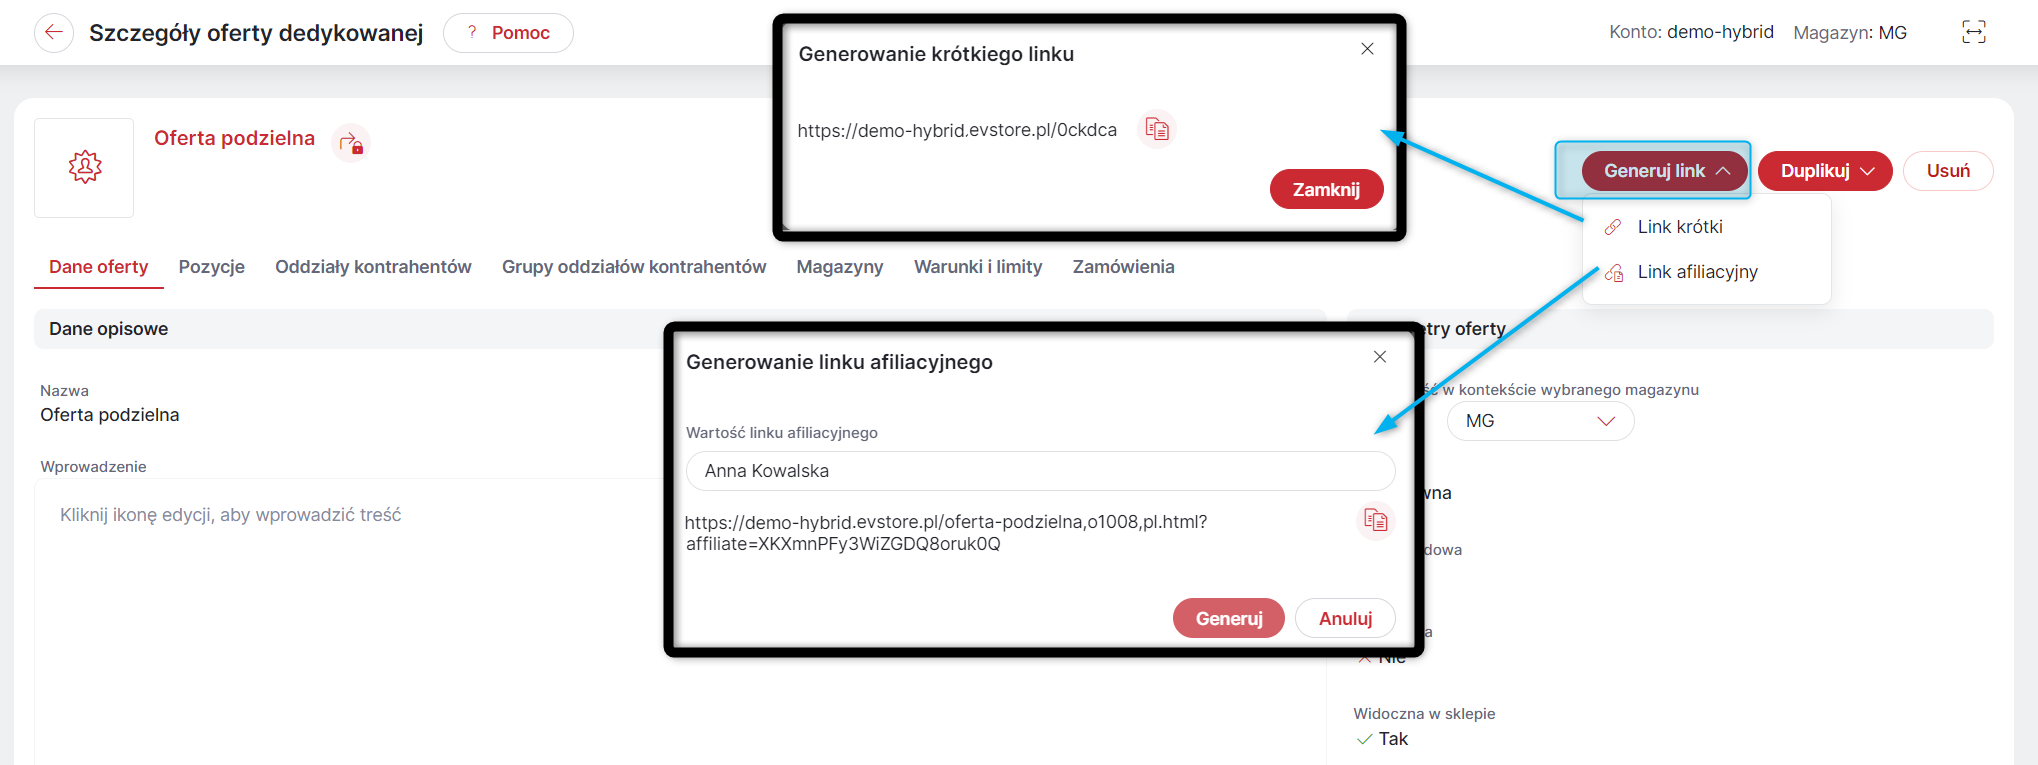Image resolution: width=2038 pixels, height=765 pixels.
Task: Open the MG warehouse dropdown
Action: [1540, 421]
